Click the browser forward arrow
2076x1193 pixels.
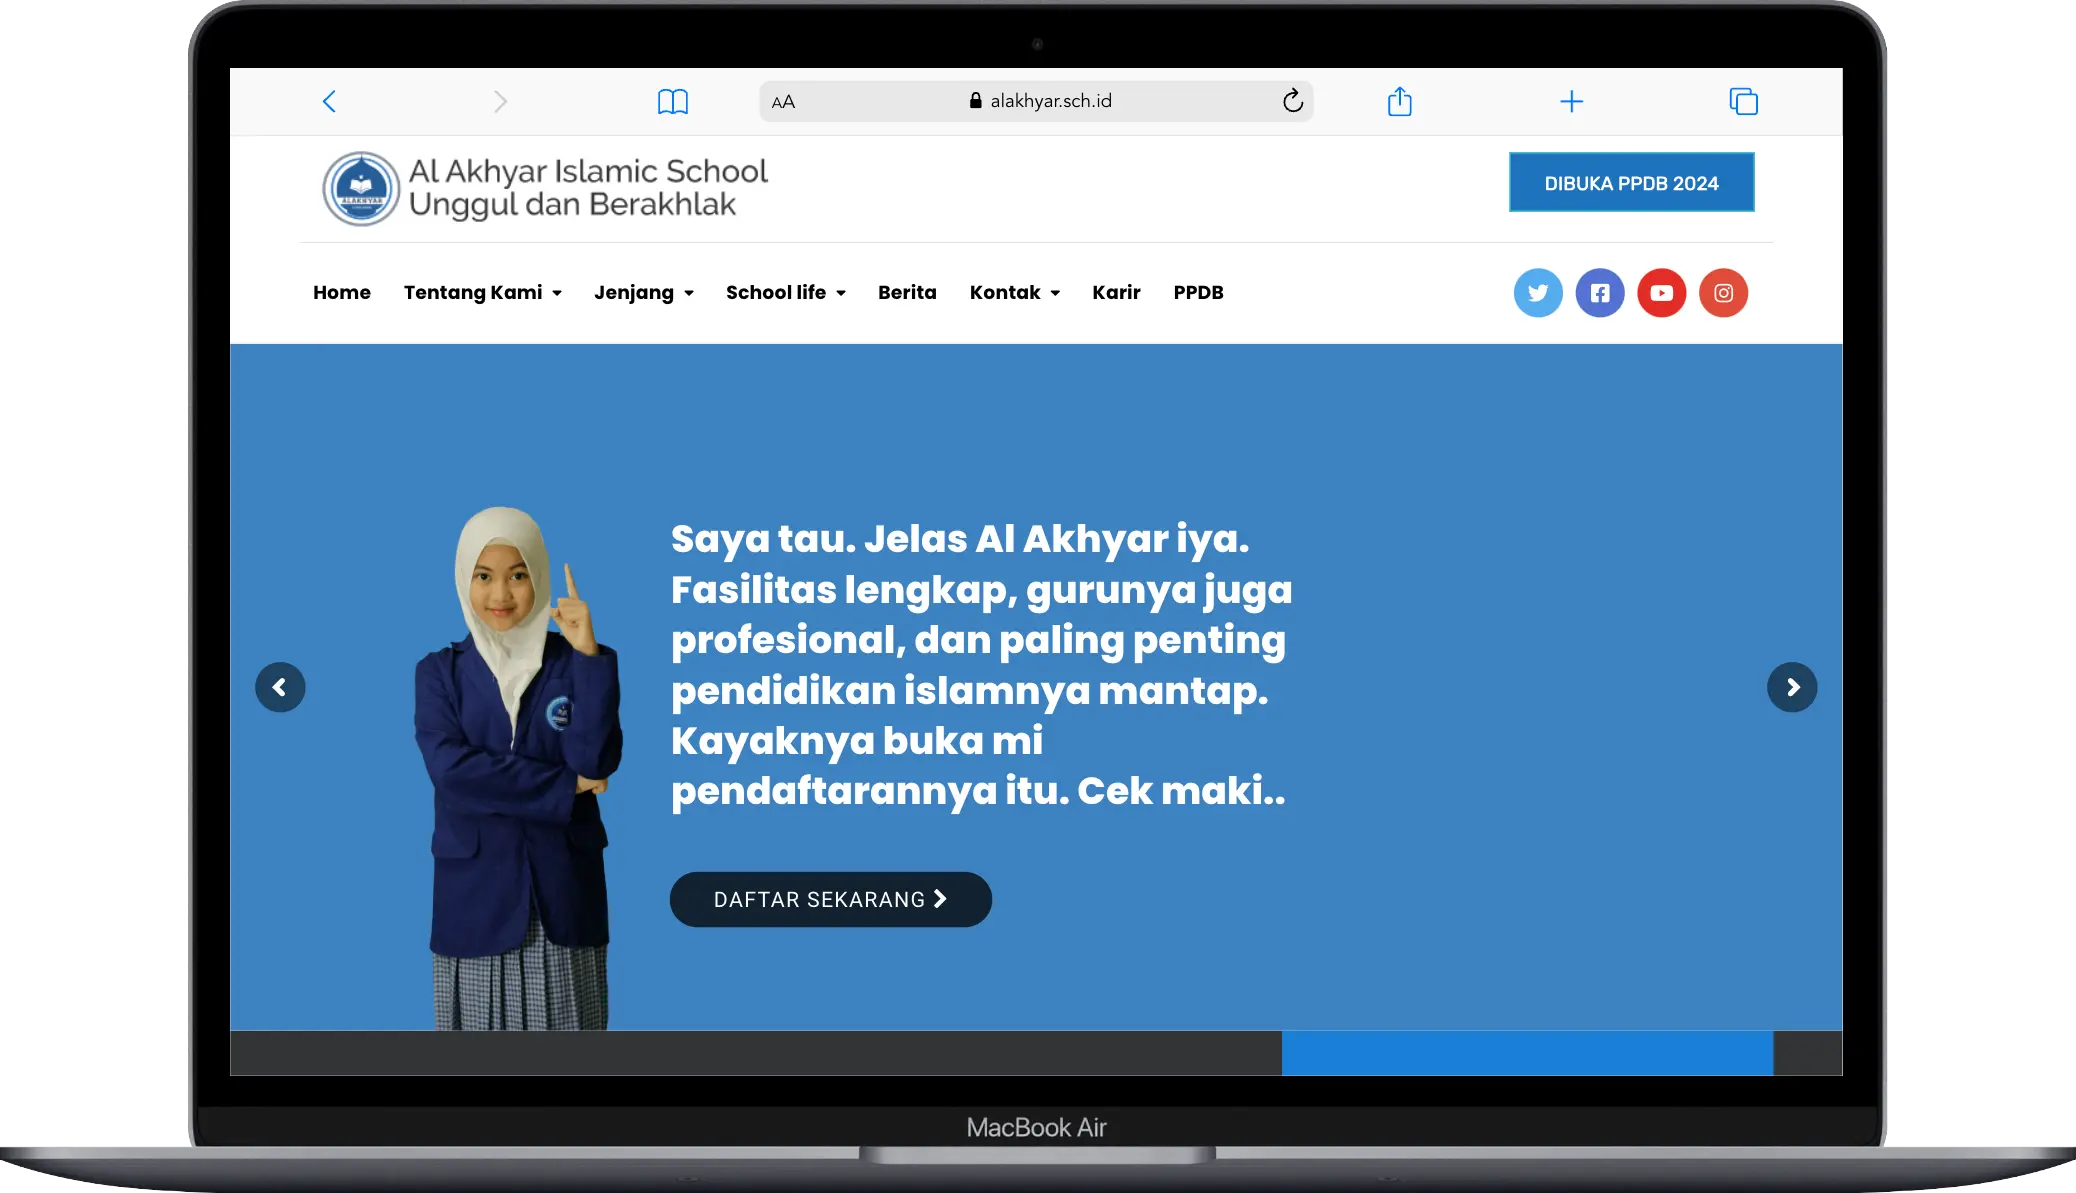click(500, 101)
